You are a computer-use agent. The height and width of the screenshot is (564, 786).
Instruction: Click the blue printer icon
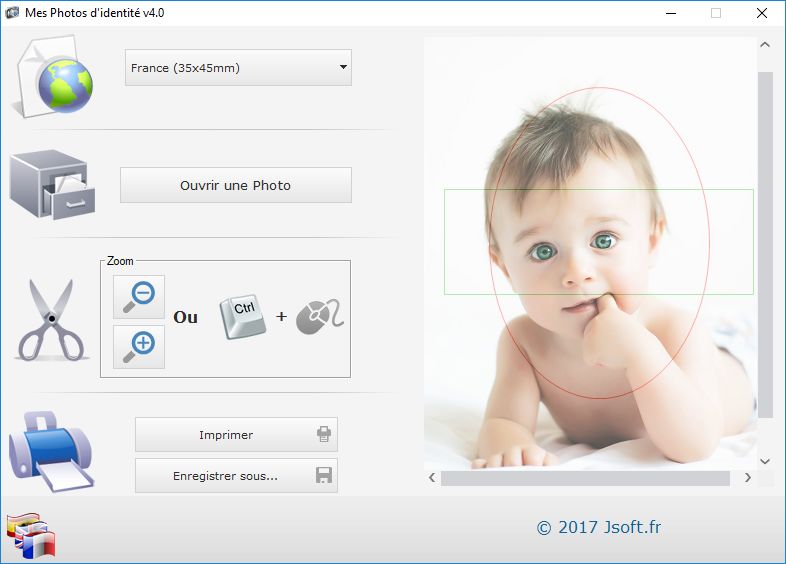tap(51, 451)
